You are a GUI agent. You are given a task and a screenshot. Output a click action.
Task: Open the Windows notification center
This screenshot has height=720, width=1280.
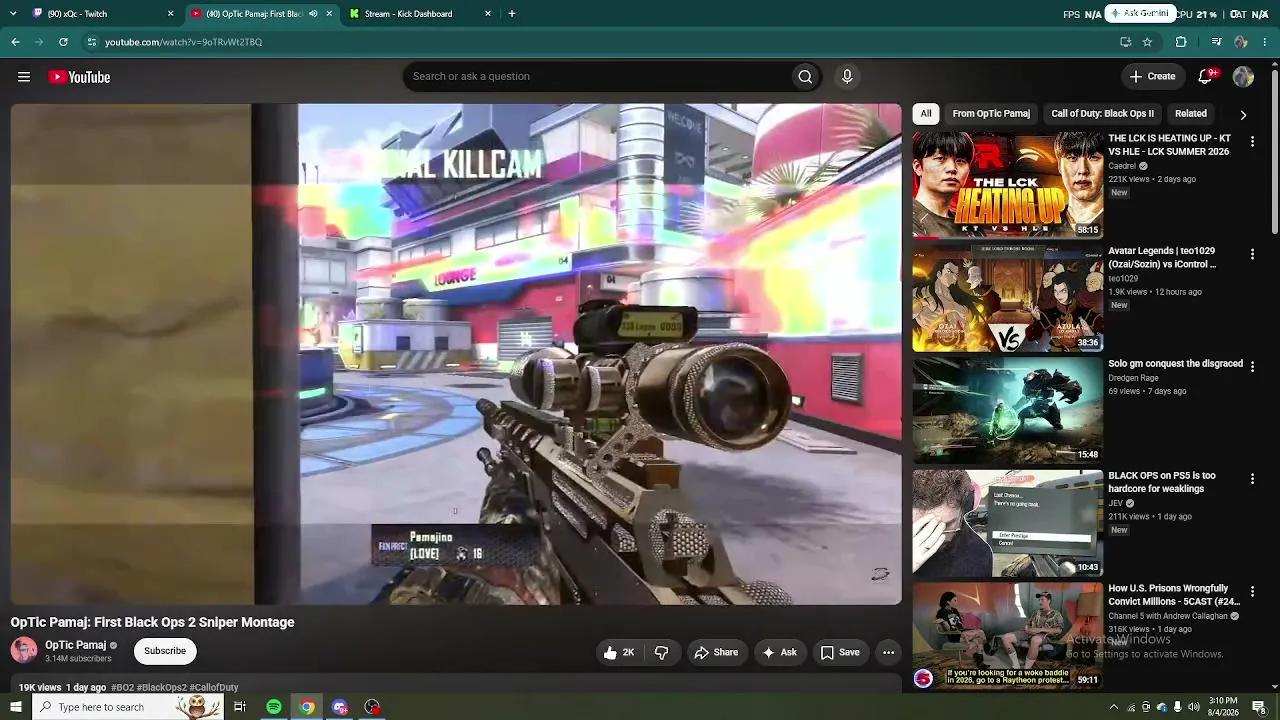pos(1259,707)
